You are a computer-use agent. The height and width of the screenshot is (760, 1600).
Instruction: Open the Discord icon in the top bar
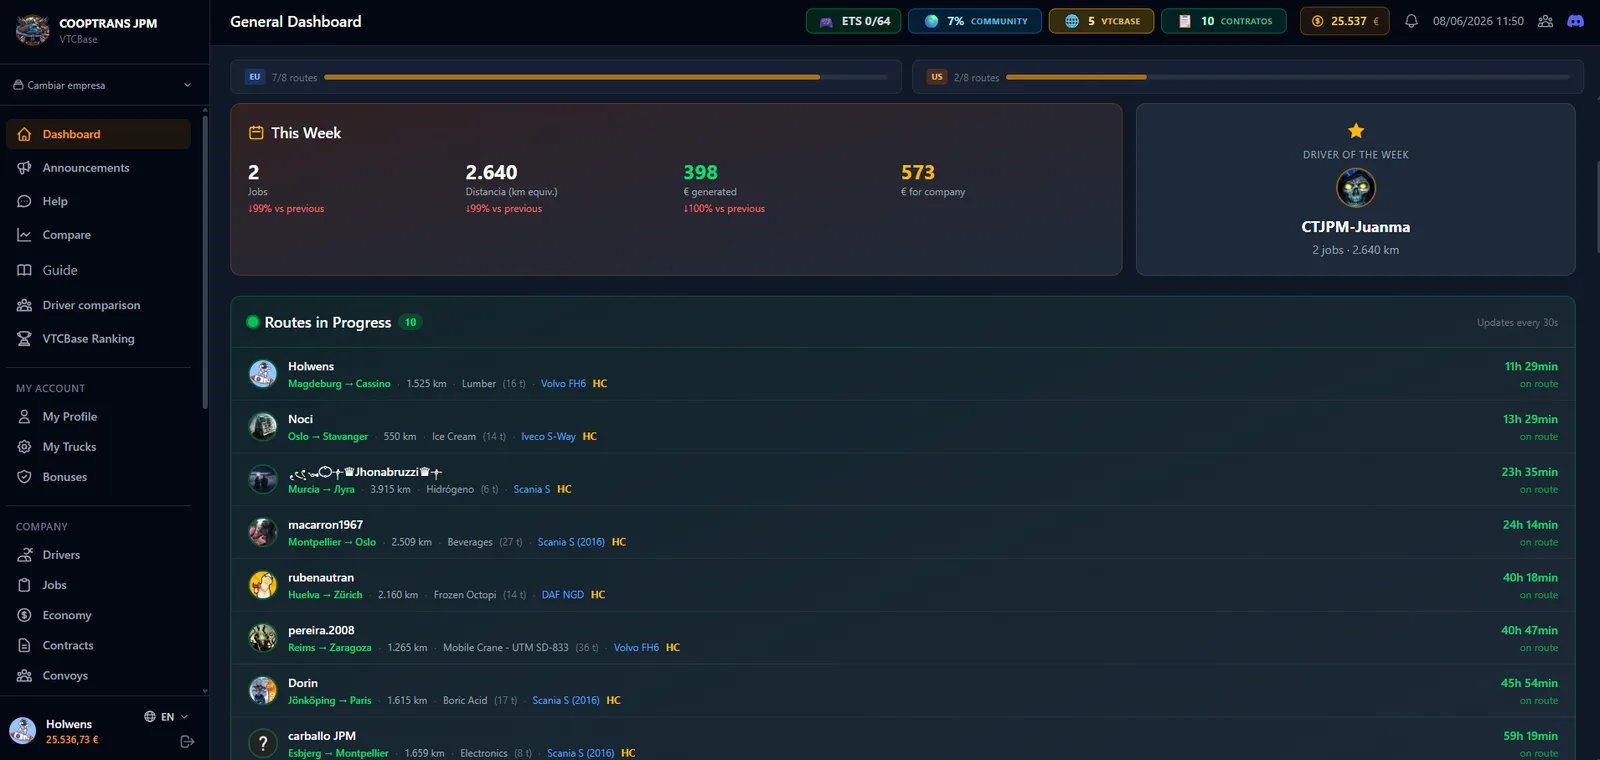(1576, 21)
